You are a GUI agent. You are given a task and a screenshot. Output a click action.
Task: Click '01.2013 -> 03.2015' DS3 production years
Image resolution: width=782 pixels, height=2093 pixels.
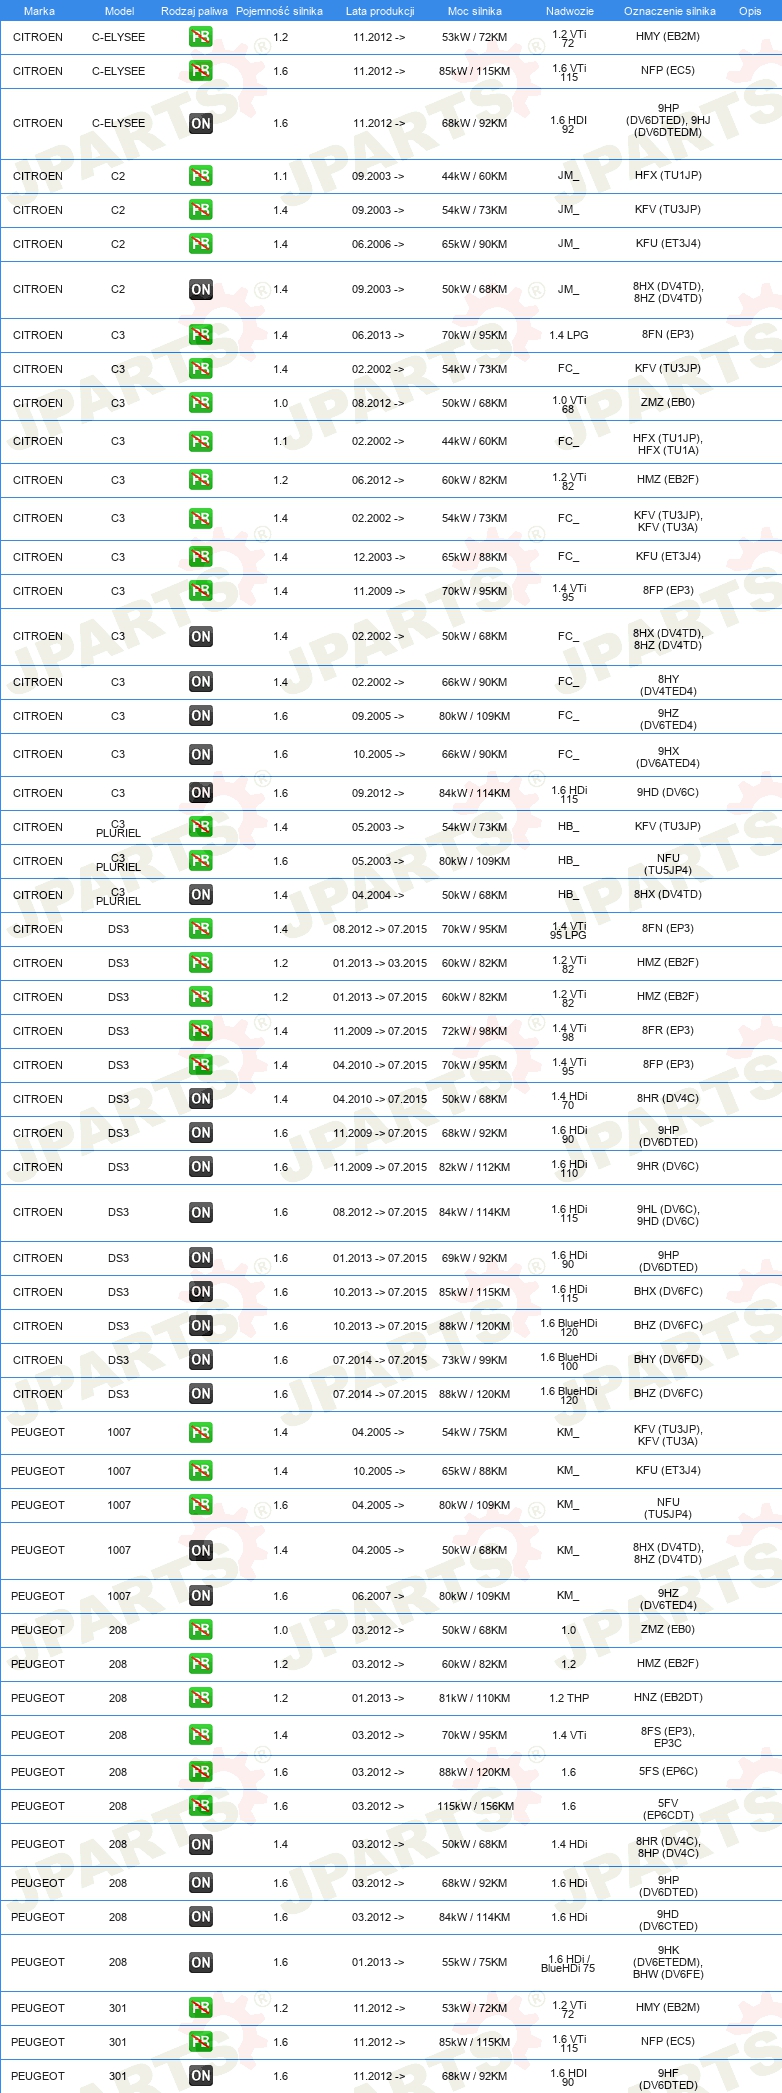(380, 963)
